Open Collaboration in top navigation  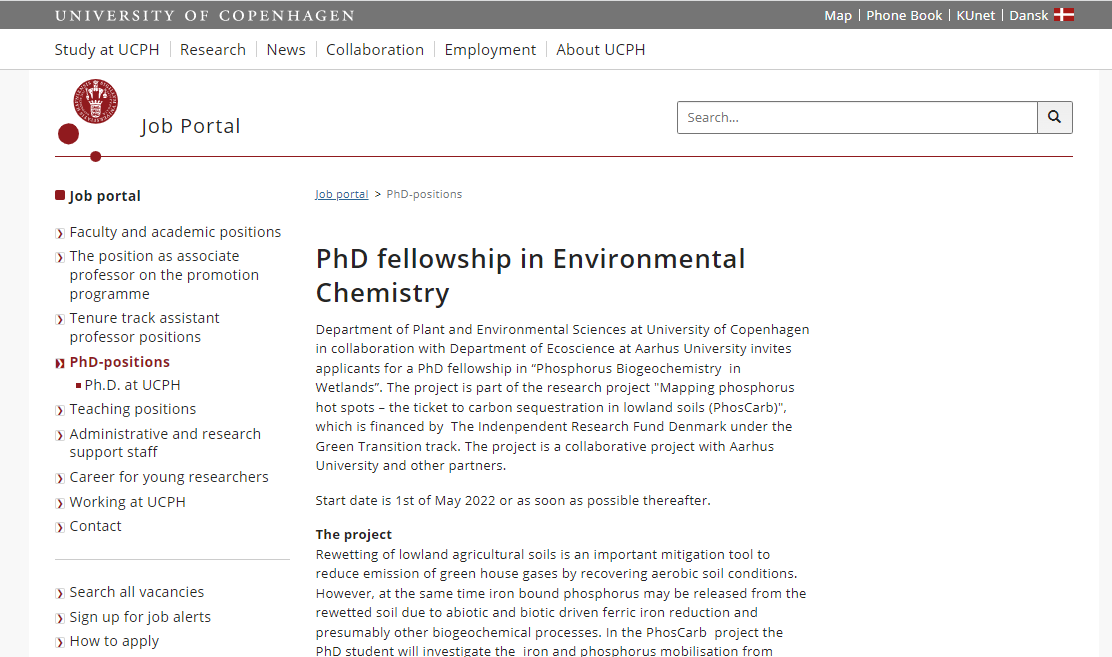tap(375, 50)
